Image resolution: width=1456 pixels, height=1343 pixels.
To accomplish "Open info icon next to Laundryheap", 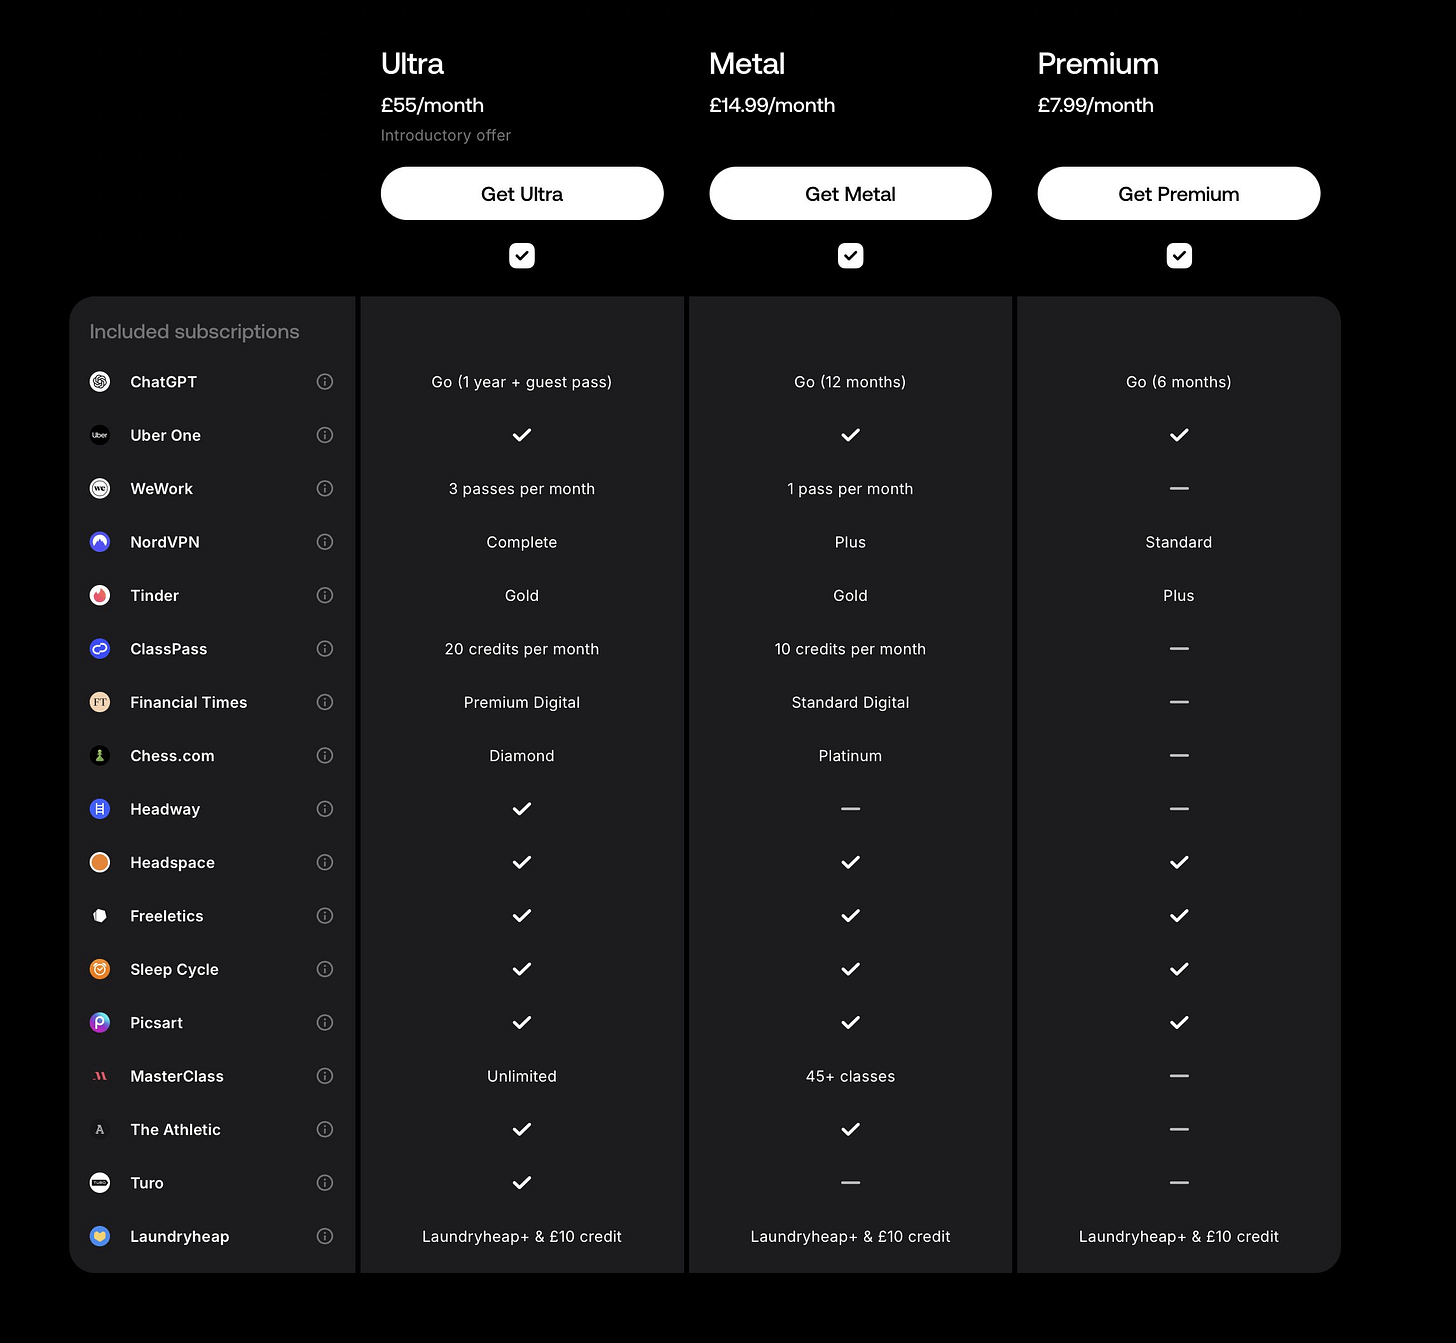I will [325, 1236].
